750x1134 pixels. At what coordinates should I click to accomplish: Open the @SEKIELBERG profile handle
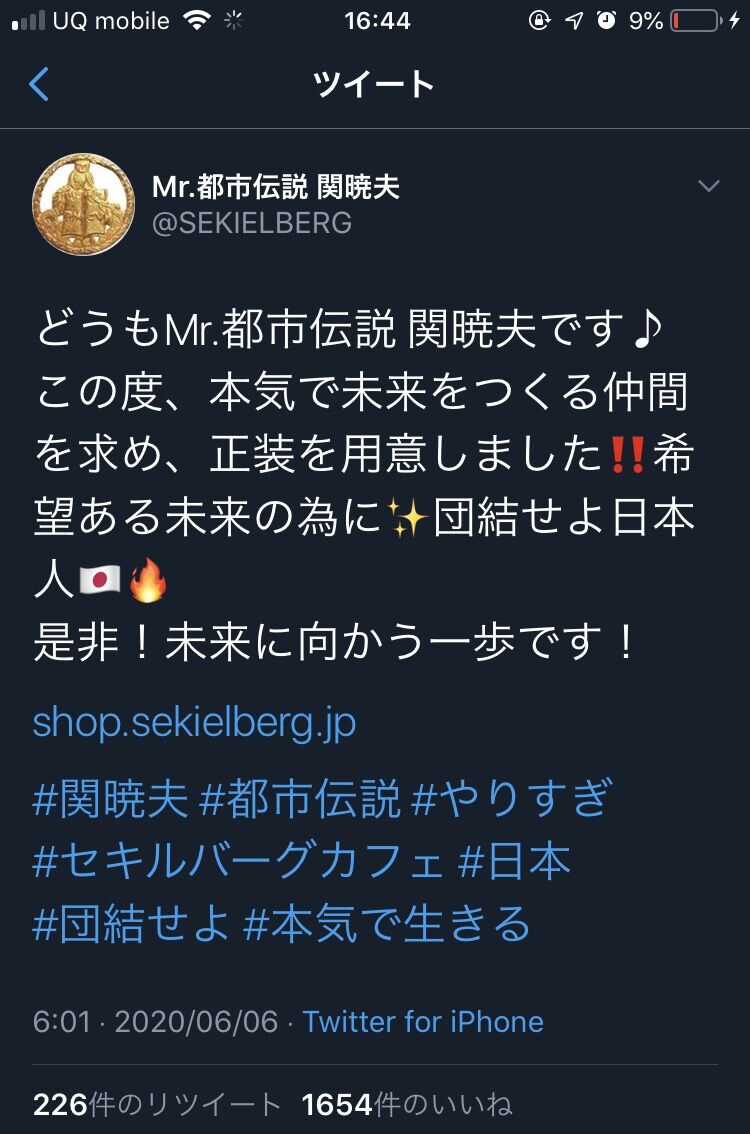(252, 223)
